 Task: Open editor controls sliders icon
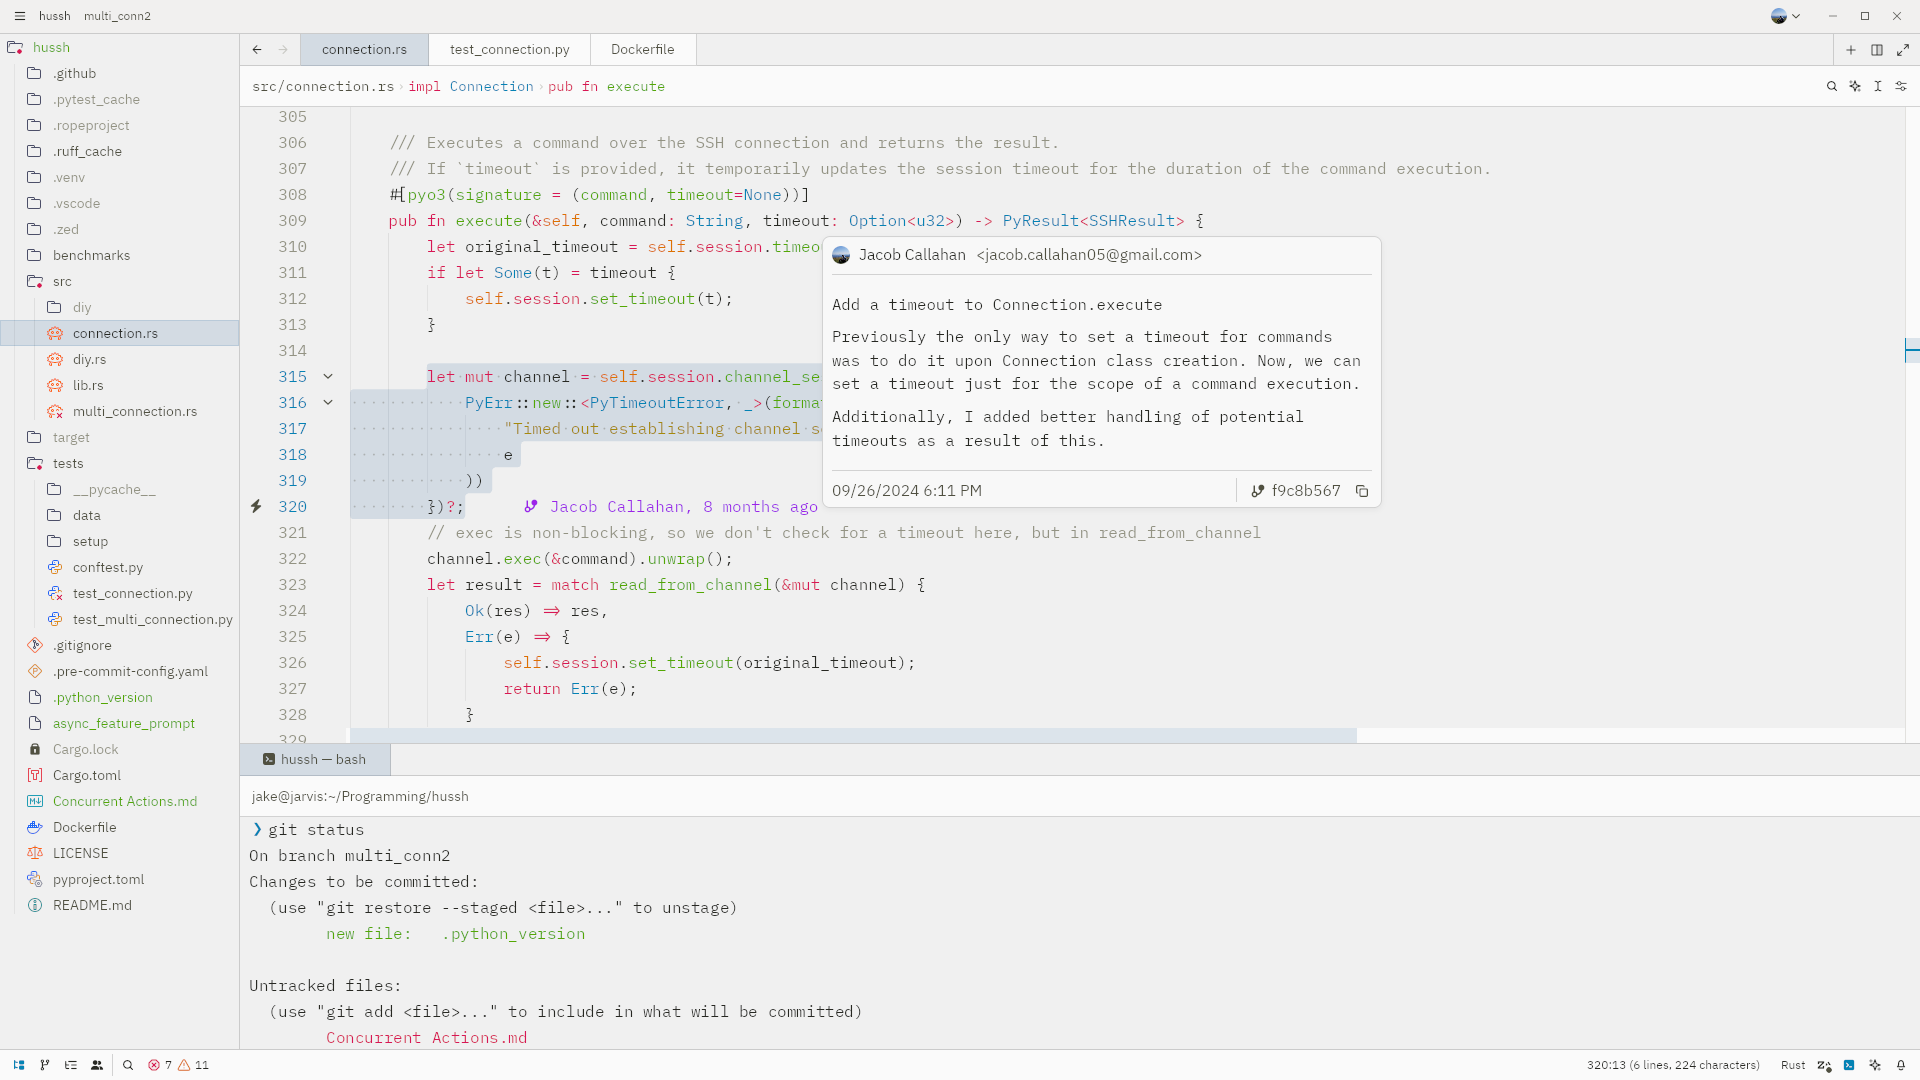[1901, 87]
